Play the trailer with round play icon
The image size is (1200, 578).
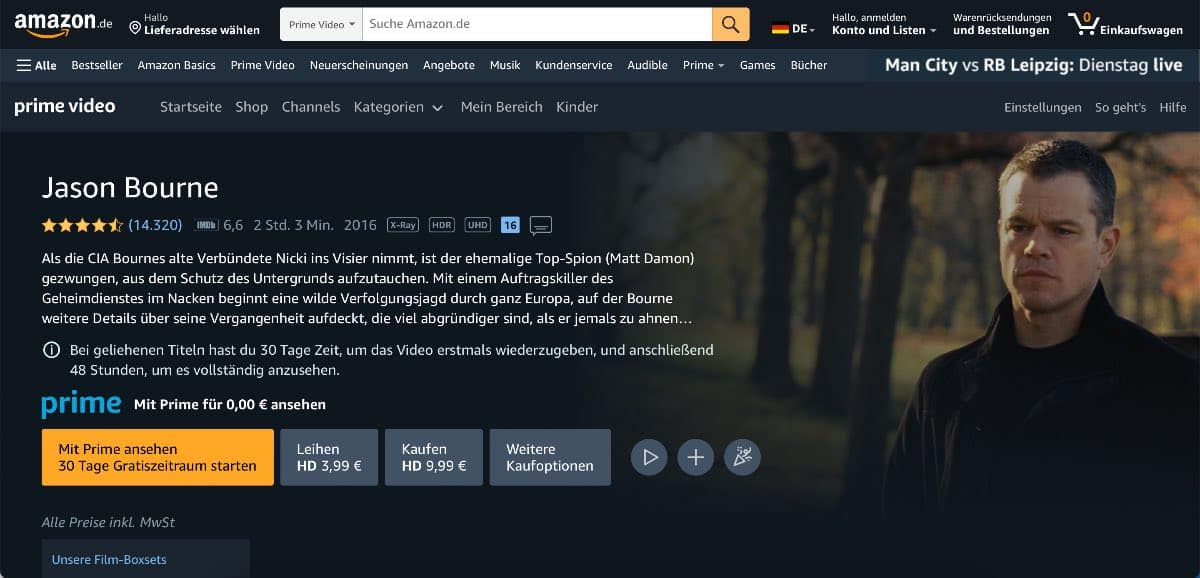pyautogui.click(x=649, y=457)
